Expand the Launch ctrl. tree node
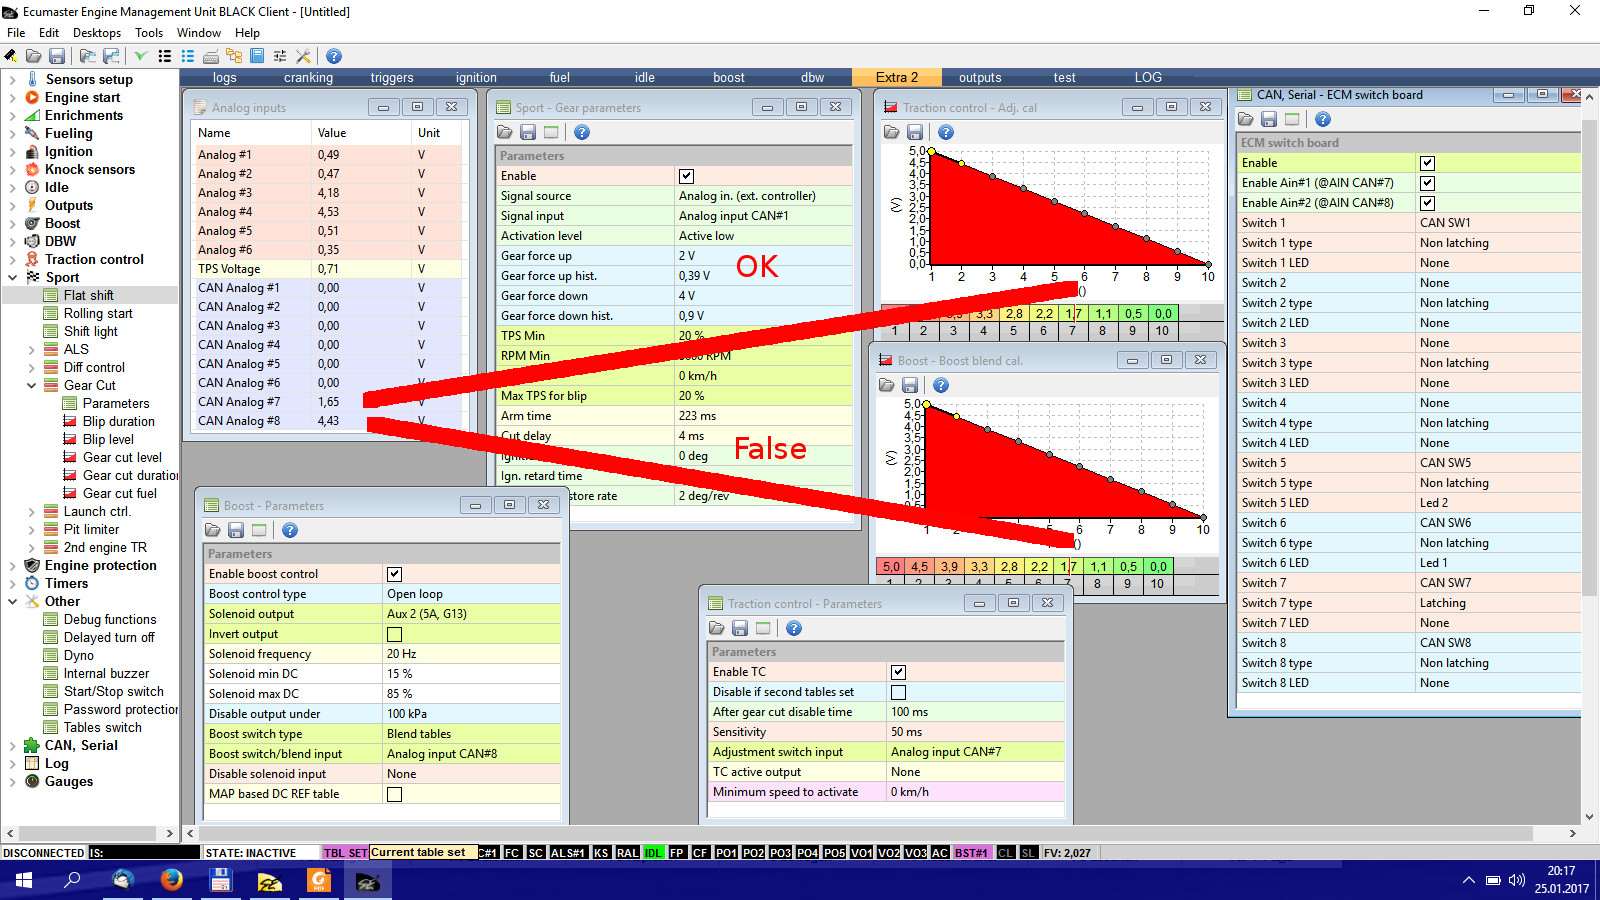The height and width of the screenshot is (900, 1600). click(x=31, y=512)
